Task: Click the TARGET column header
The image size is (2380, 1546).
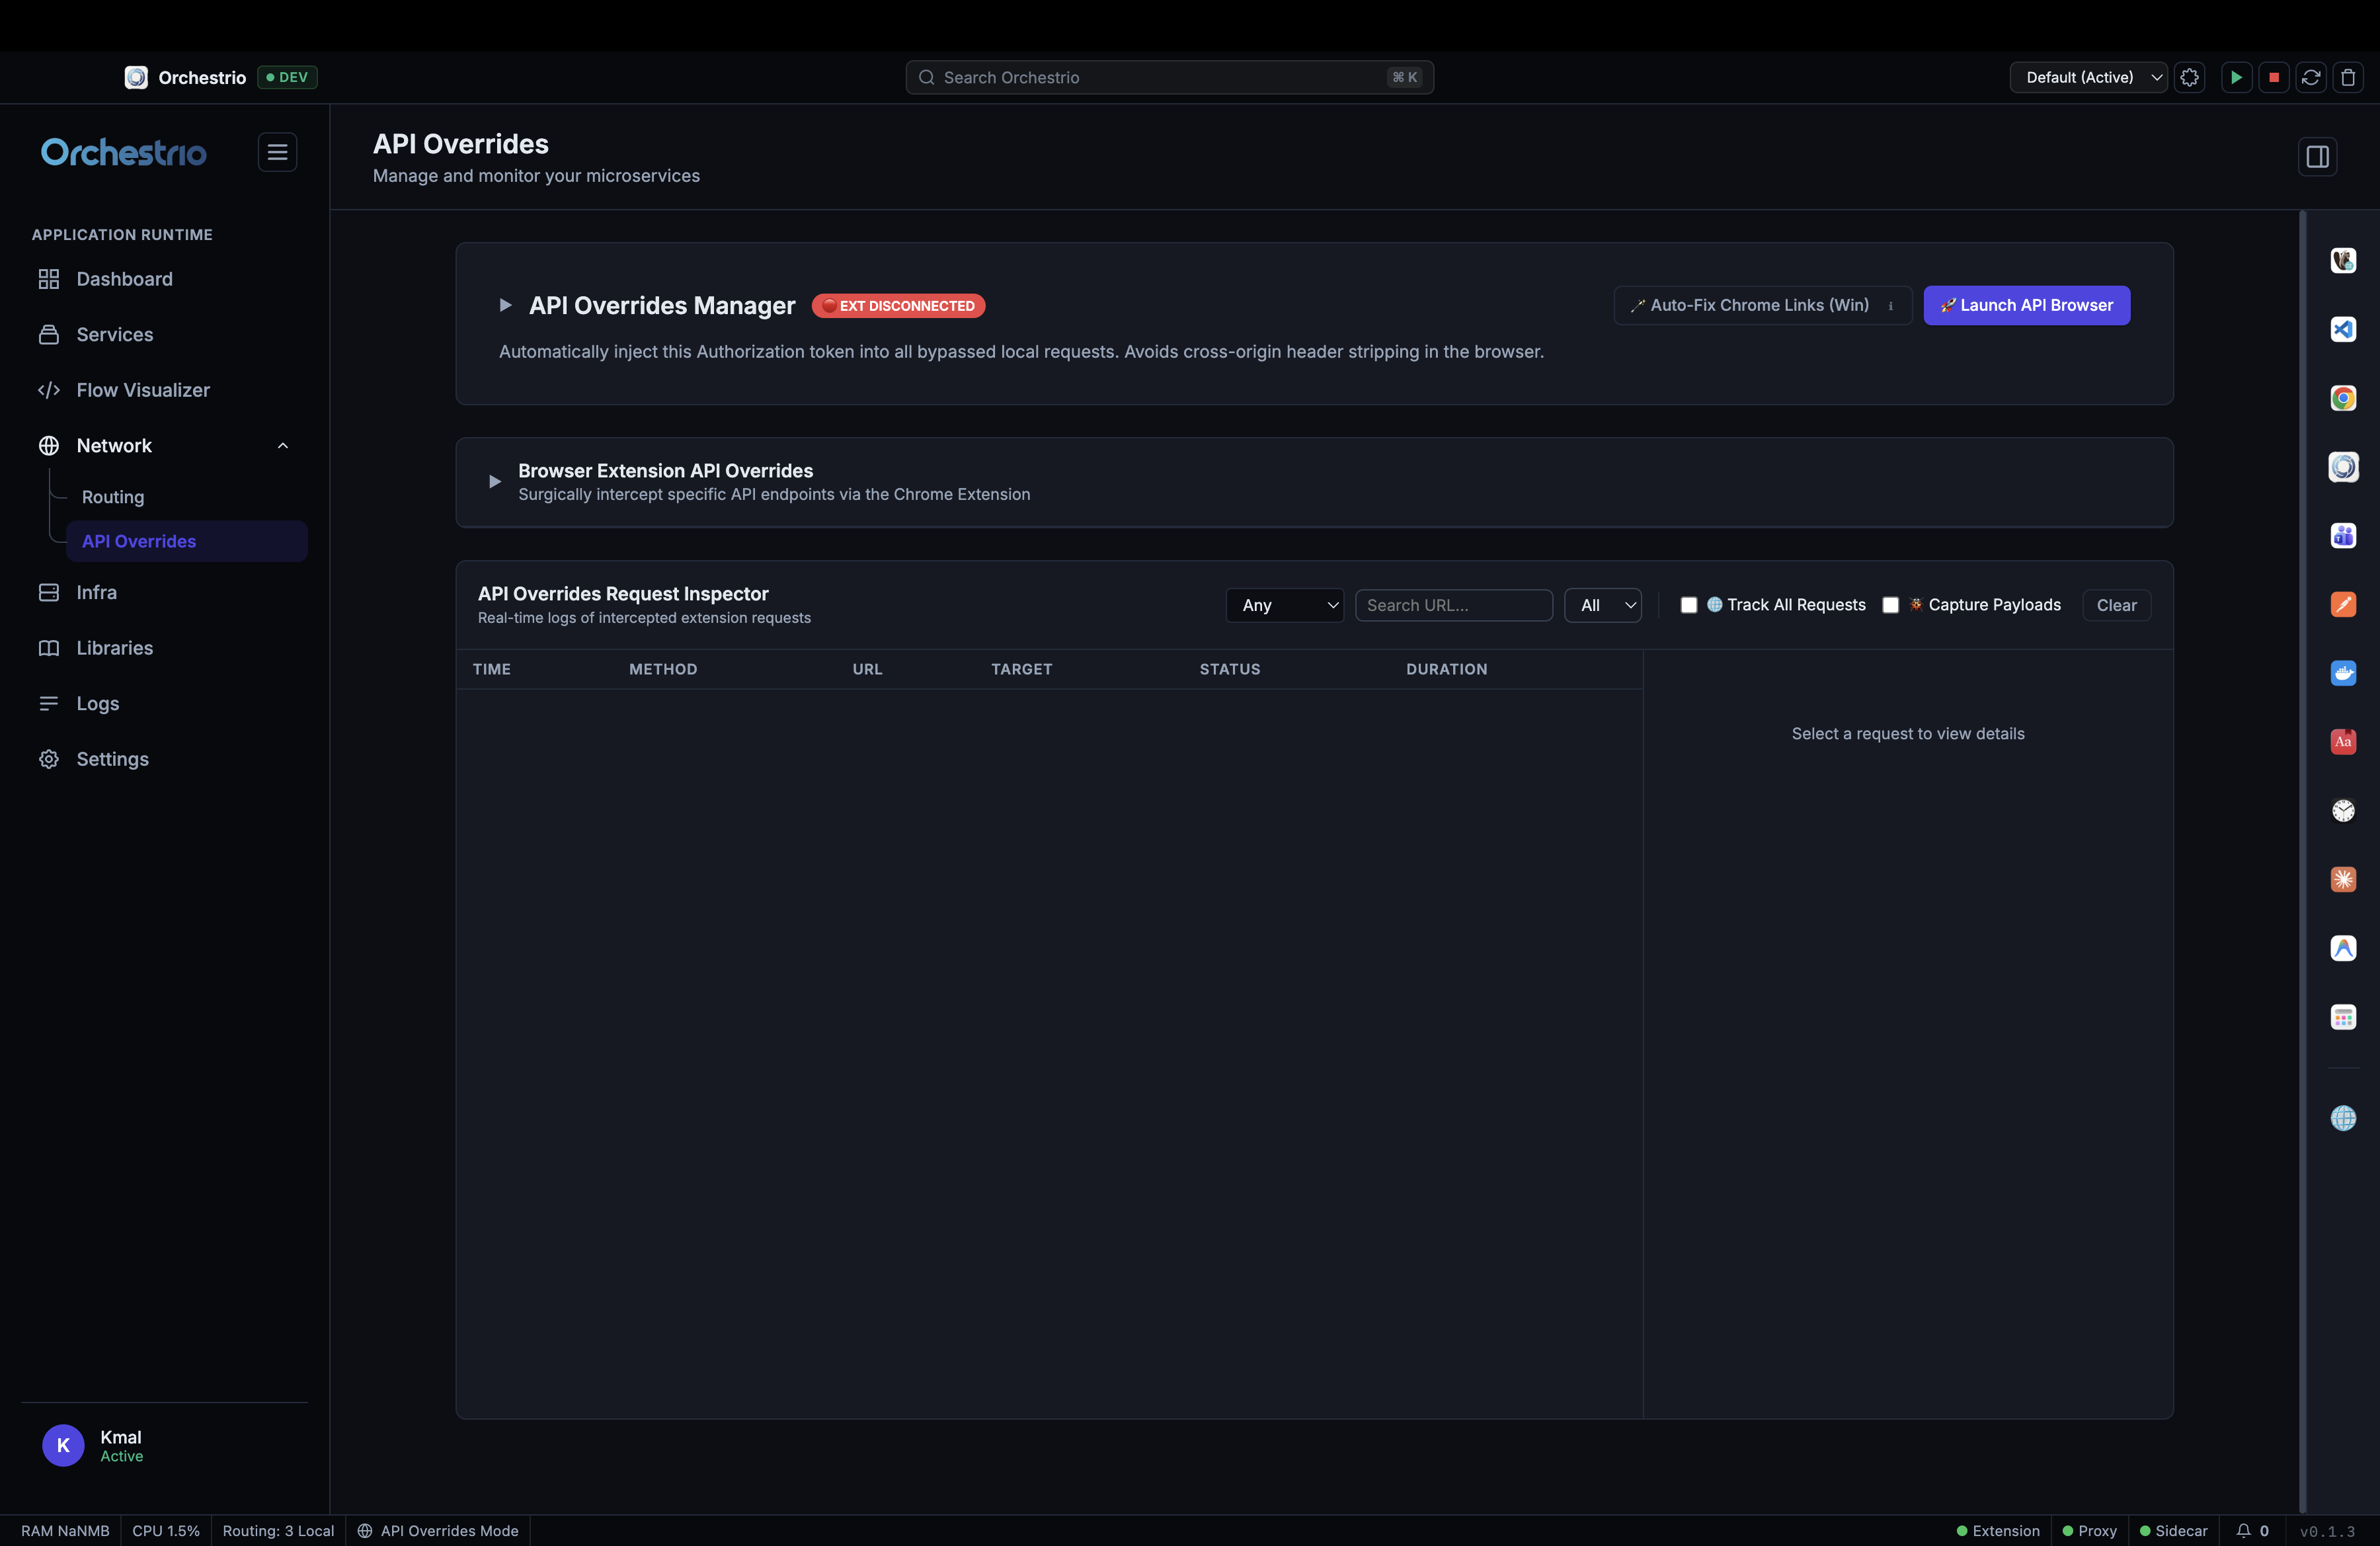Action: 1021,669
